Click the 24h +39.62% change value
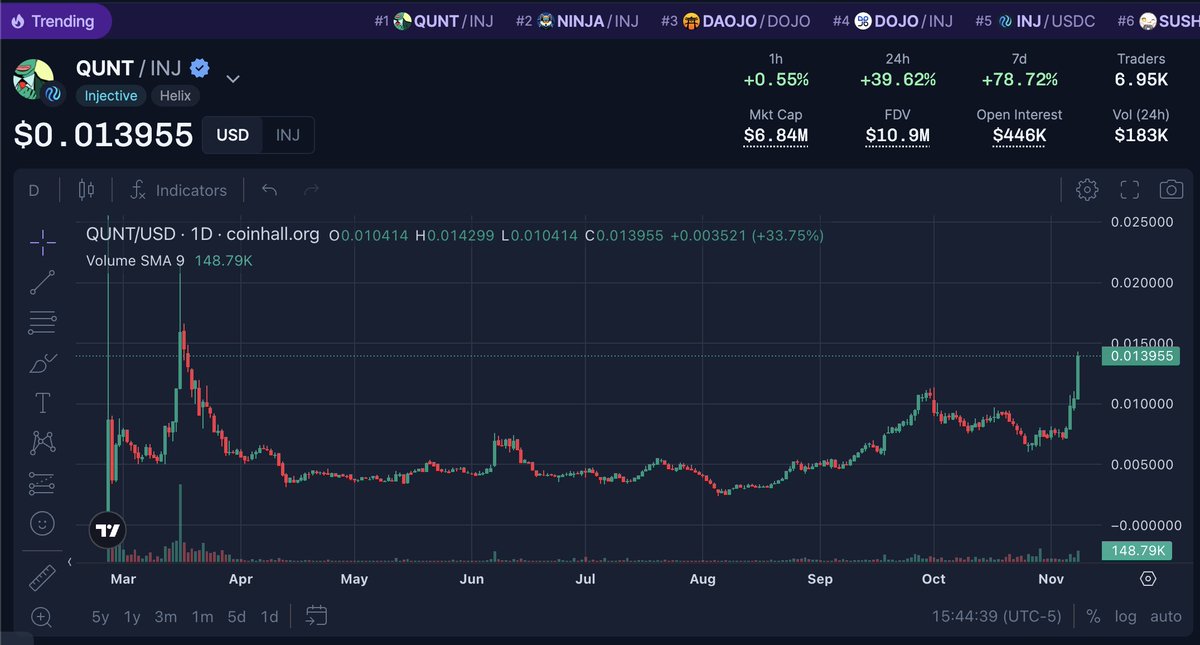 [897, 80]
